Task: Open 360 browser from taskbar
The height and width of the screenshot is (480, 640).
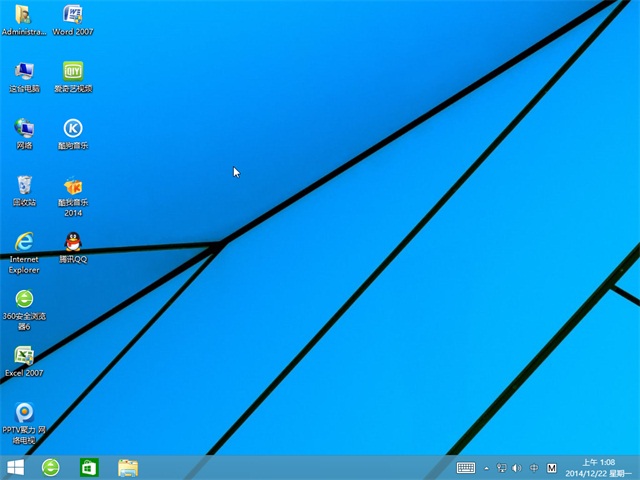Action: tap(50, 467)
